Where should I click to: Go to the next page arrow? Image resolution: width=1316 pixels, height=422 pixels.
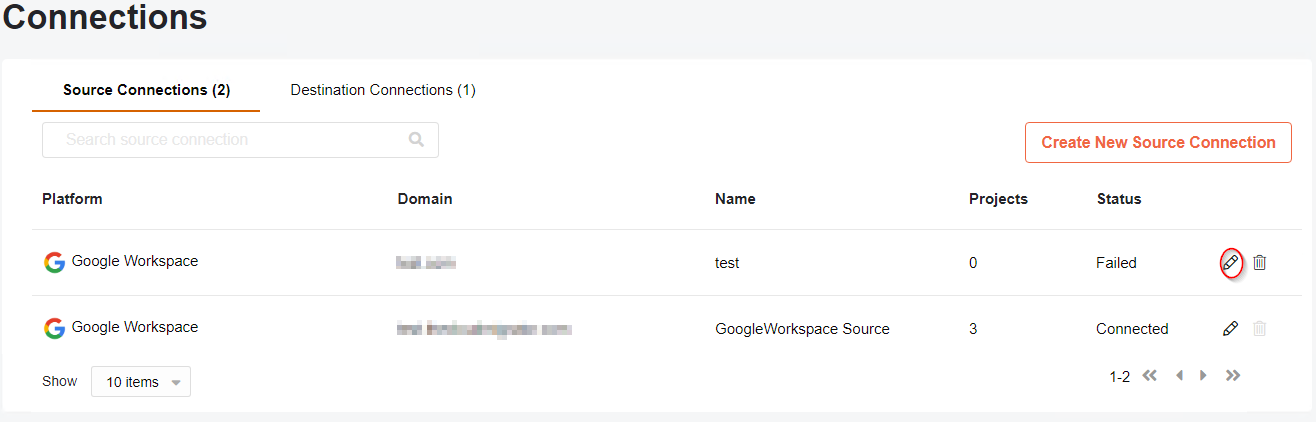click(1203, 376)
